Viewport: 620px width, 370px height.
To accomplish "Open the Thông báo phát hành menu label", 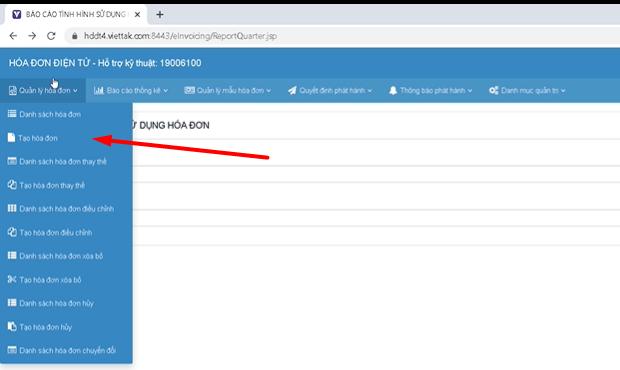I will (433, 91).
